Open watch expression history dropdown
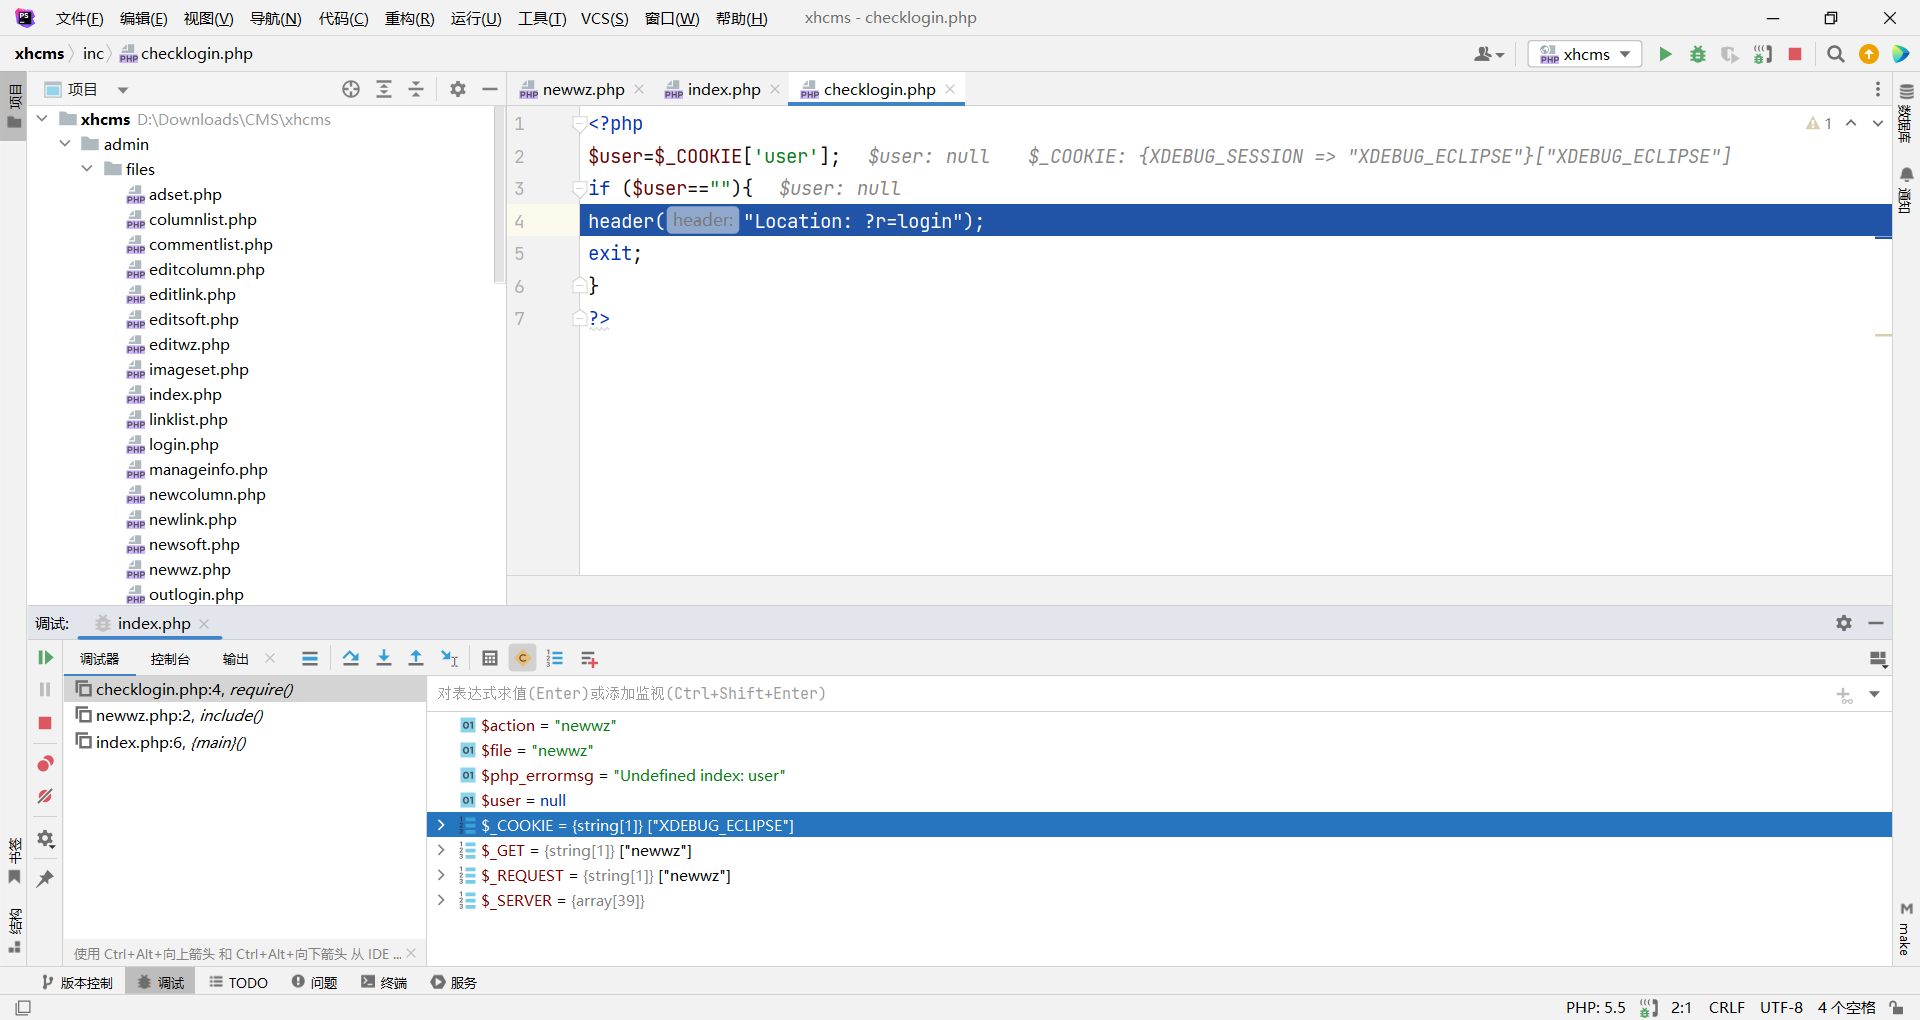Viewport: 1920px width, 1020px height. tap(1875, 694)
